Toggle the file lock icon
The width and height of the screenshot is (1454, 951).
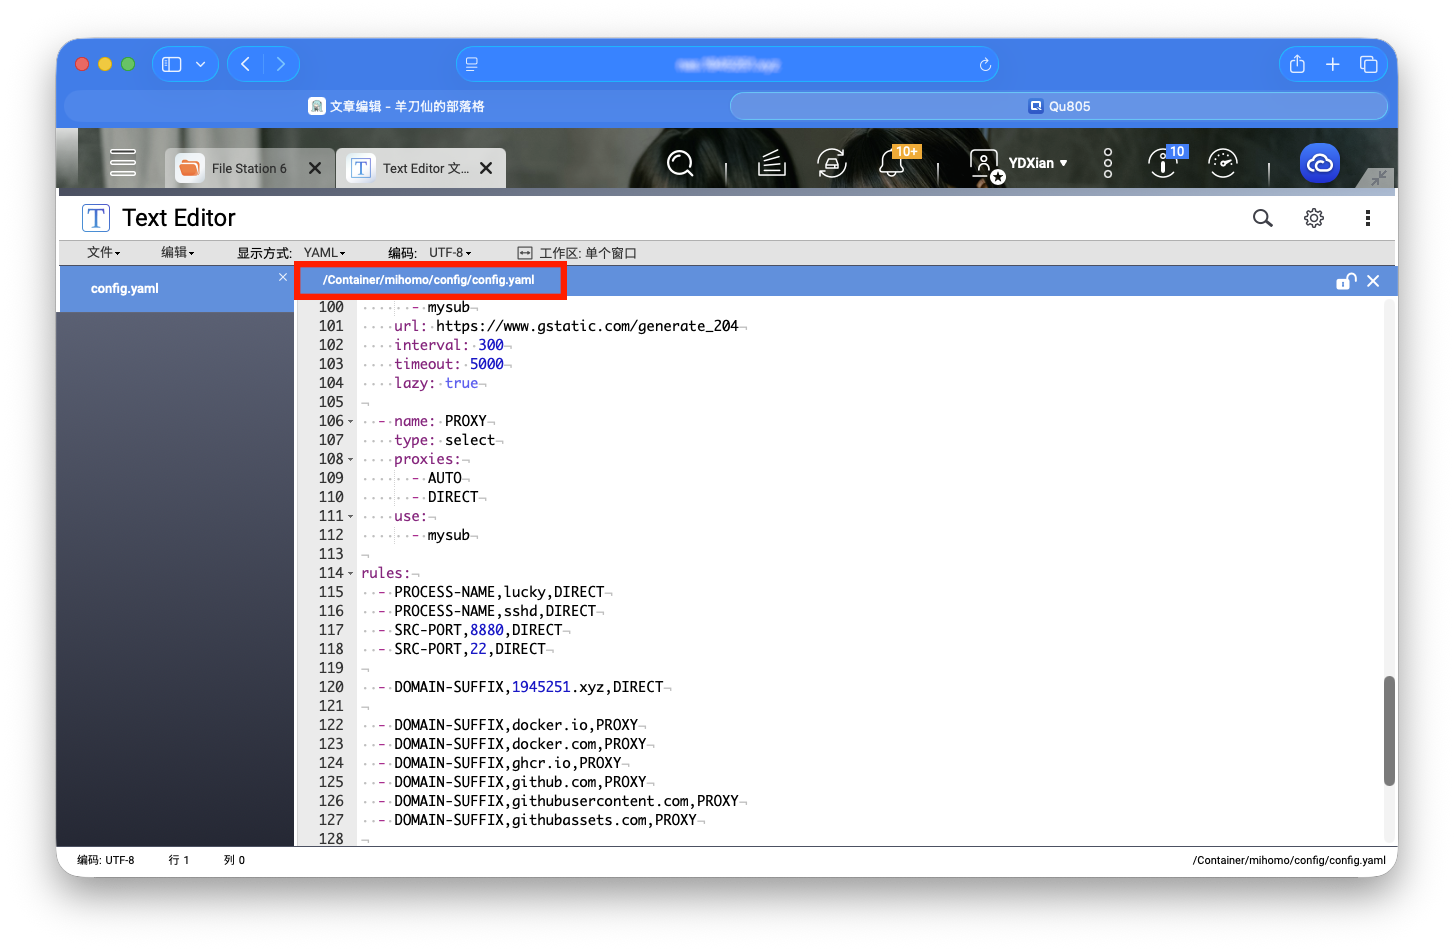click(1345, 281)
